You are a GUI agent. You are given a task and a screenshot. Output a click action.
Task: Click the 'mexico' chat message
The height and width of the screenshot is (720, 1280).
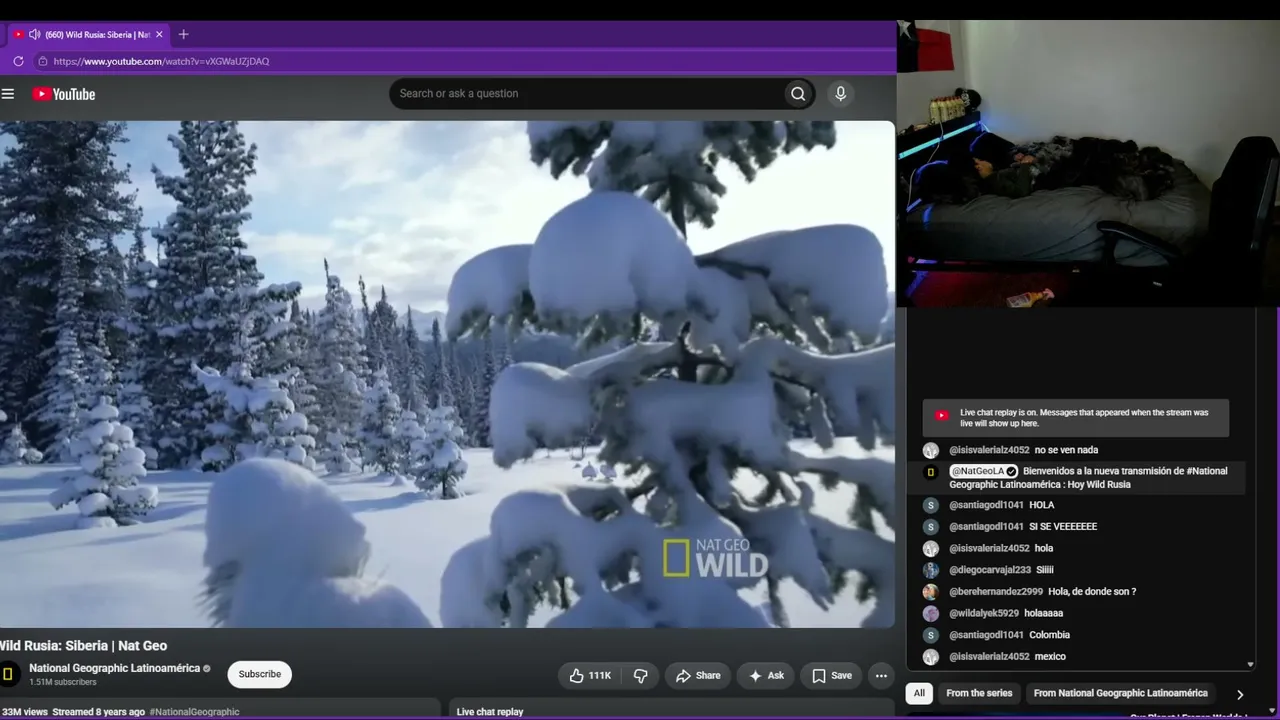point(1050,657)
